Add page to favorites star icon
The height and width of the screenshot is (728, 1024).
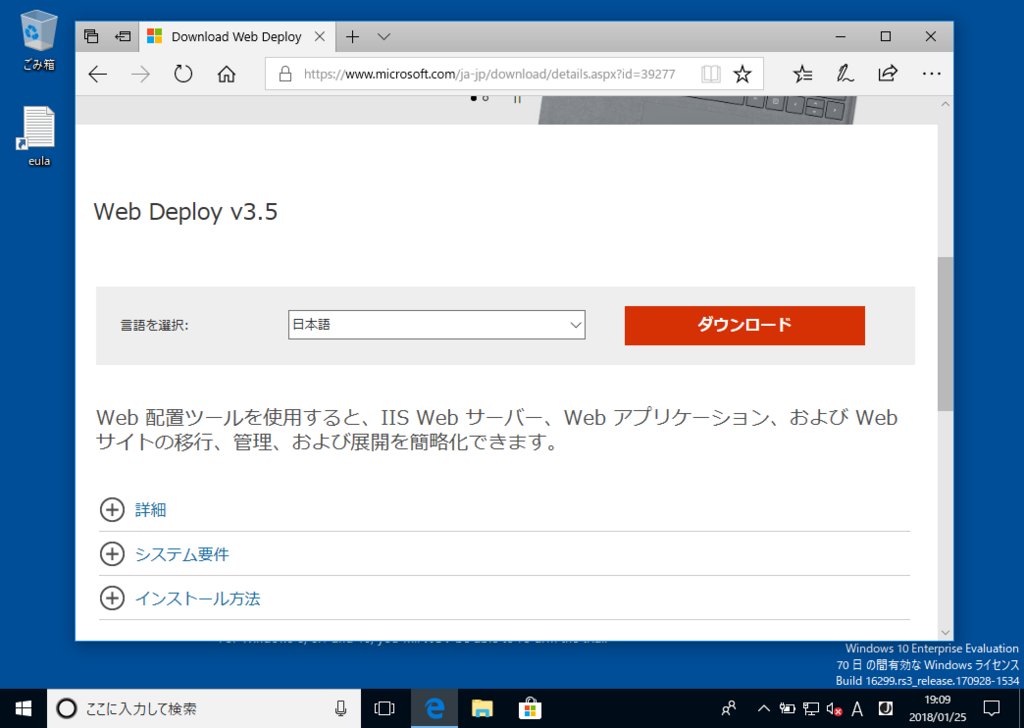(x=742, y=74)
